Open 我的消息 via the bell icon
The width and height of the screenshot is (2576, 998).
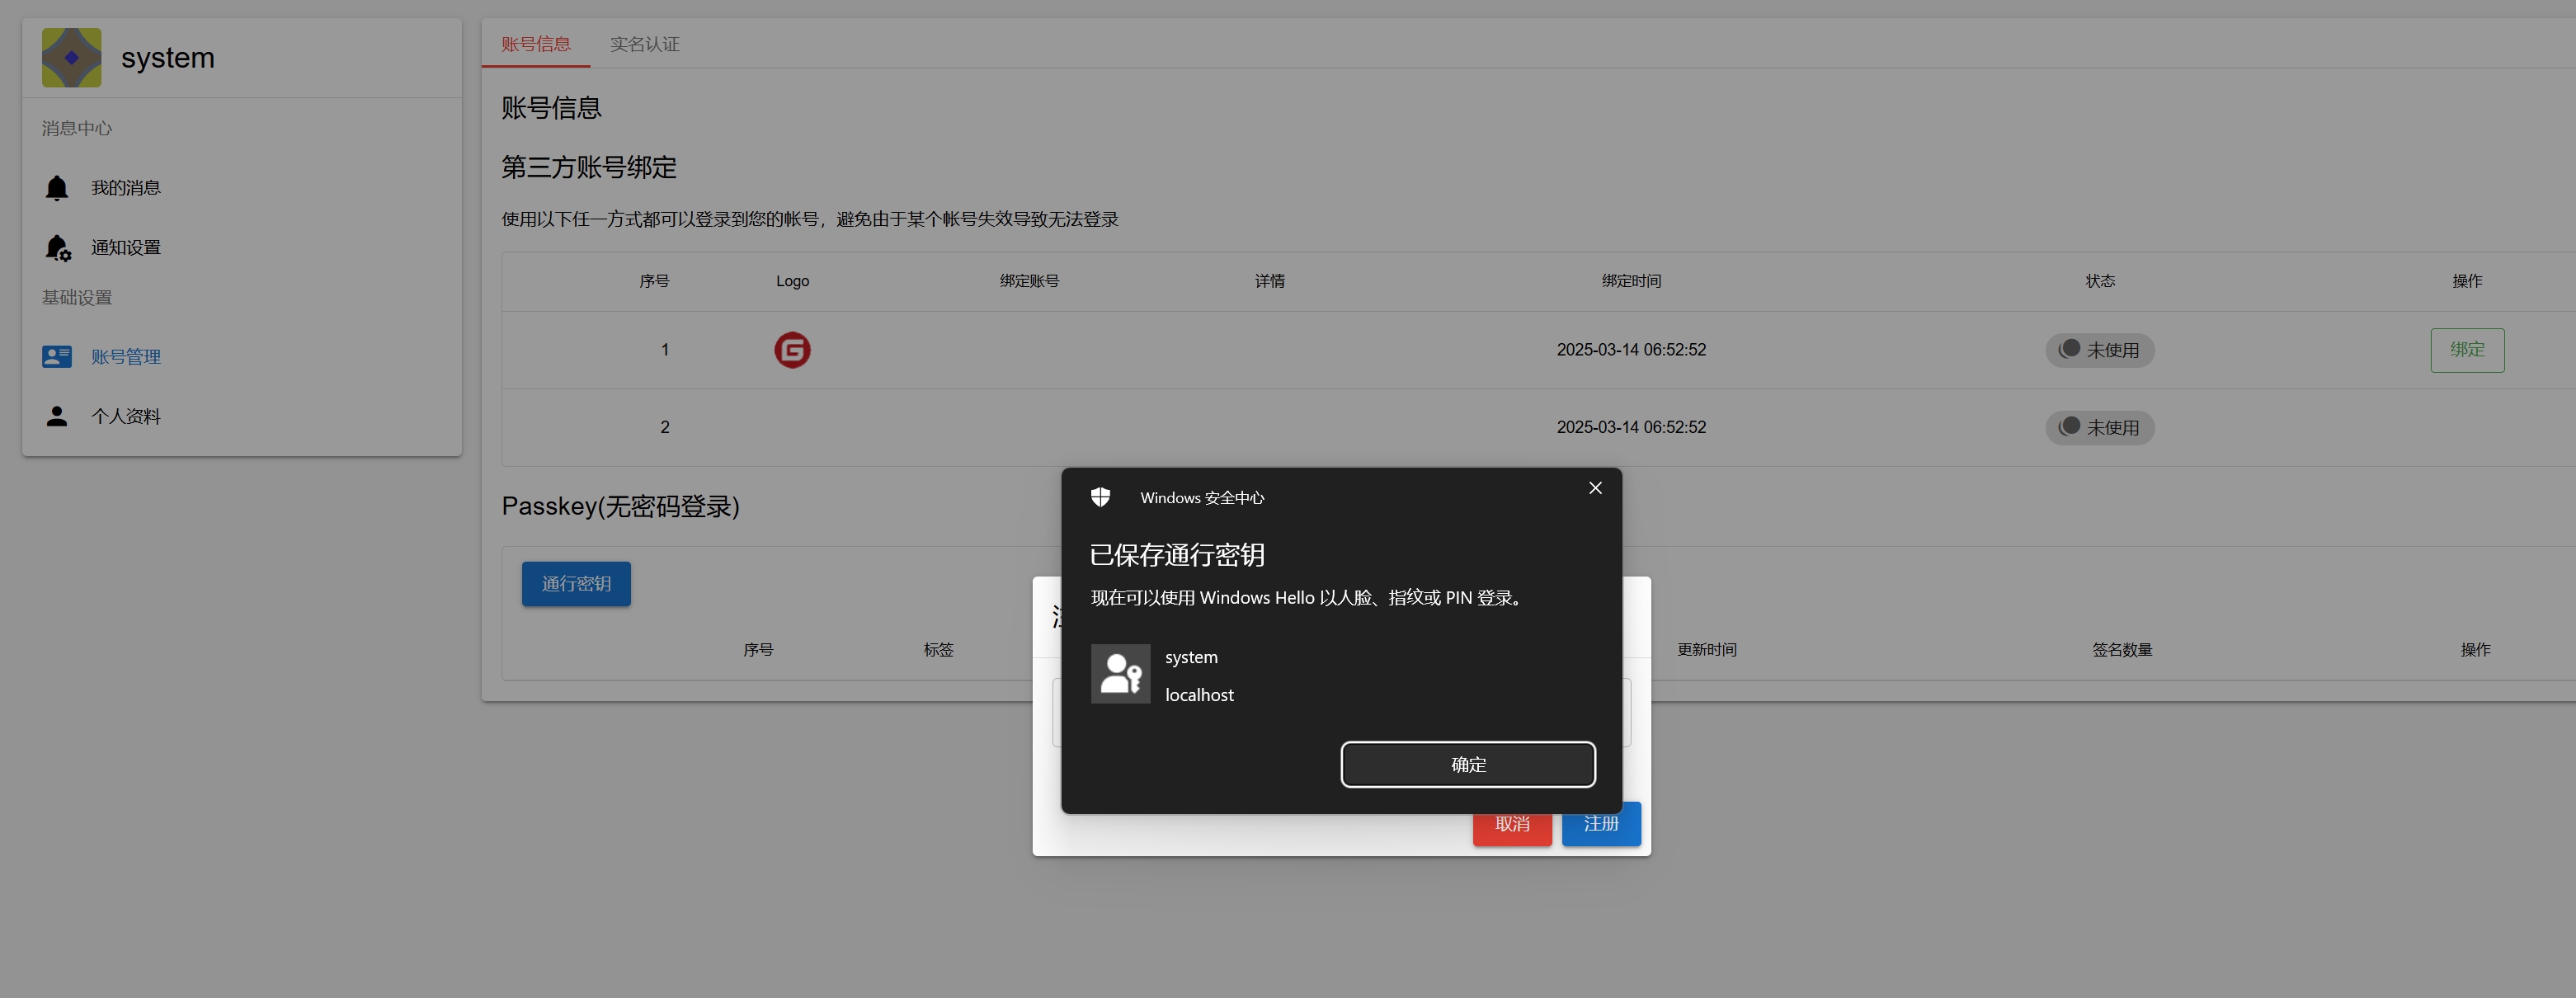pyautogui.click(x=57, y=187)
